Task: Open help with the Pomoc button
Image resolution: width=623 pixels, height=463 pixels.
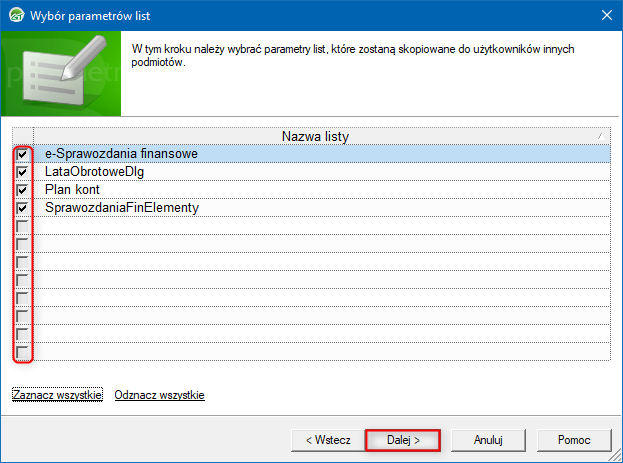Action: coord(574,440)
